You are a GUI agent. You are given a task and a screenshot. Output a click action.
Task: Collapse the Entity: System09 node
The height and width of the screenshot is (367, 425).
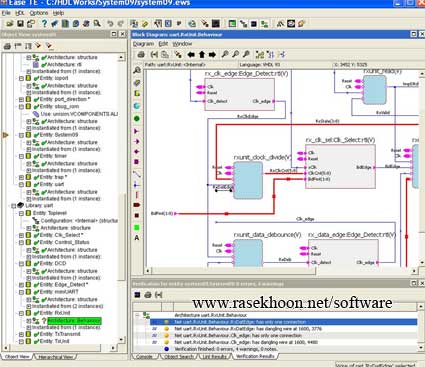coord(21,135)
